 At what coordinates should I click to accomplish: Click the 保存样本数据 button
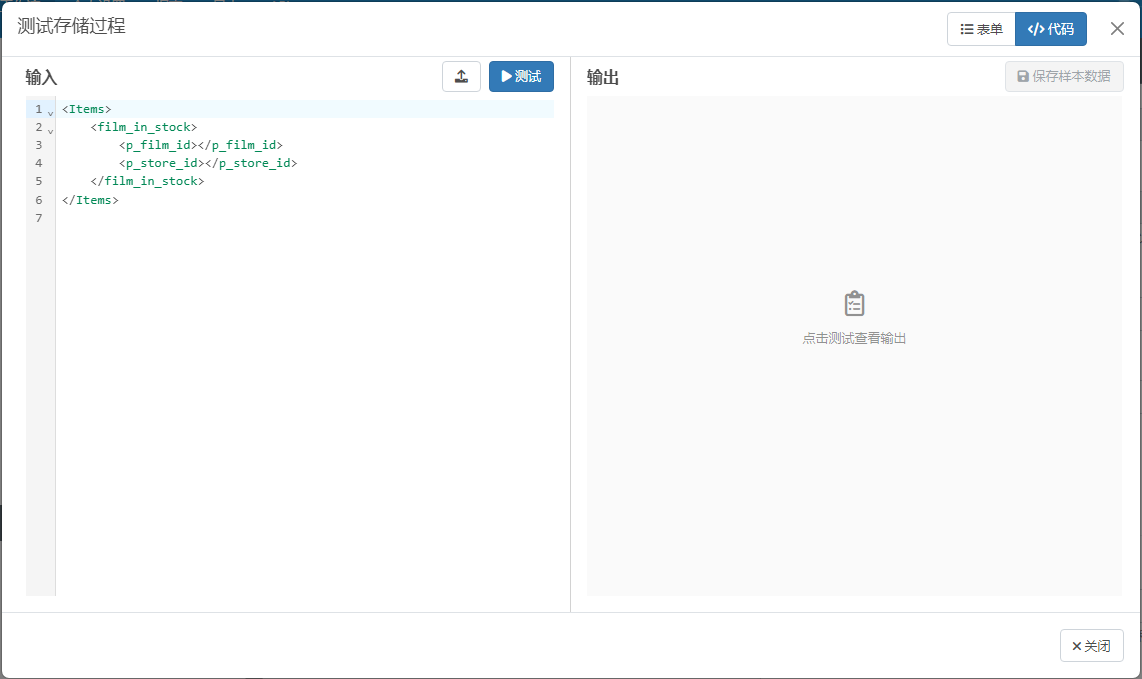tap(1064, 76)
